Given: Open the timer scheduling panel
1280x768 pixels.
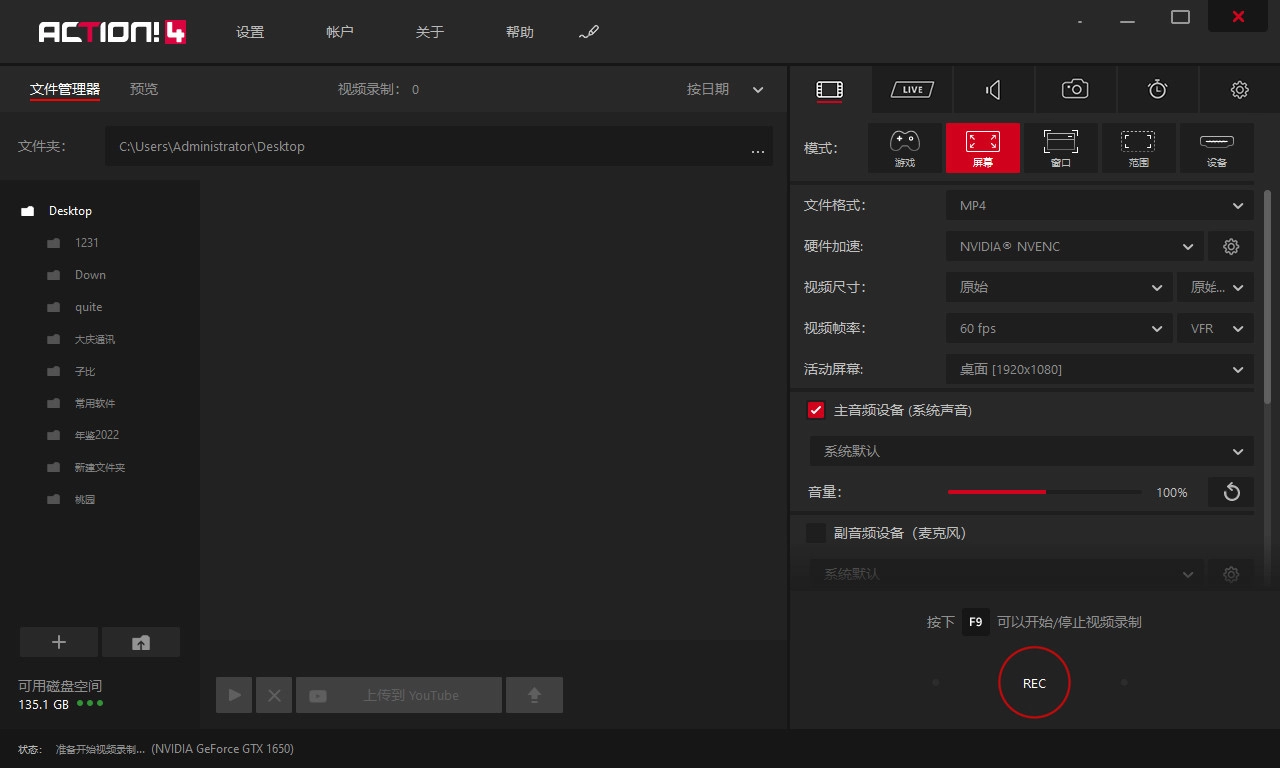Looking at the screenshot, I should click(1157, 89).
